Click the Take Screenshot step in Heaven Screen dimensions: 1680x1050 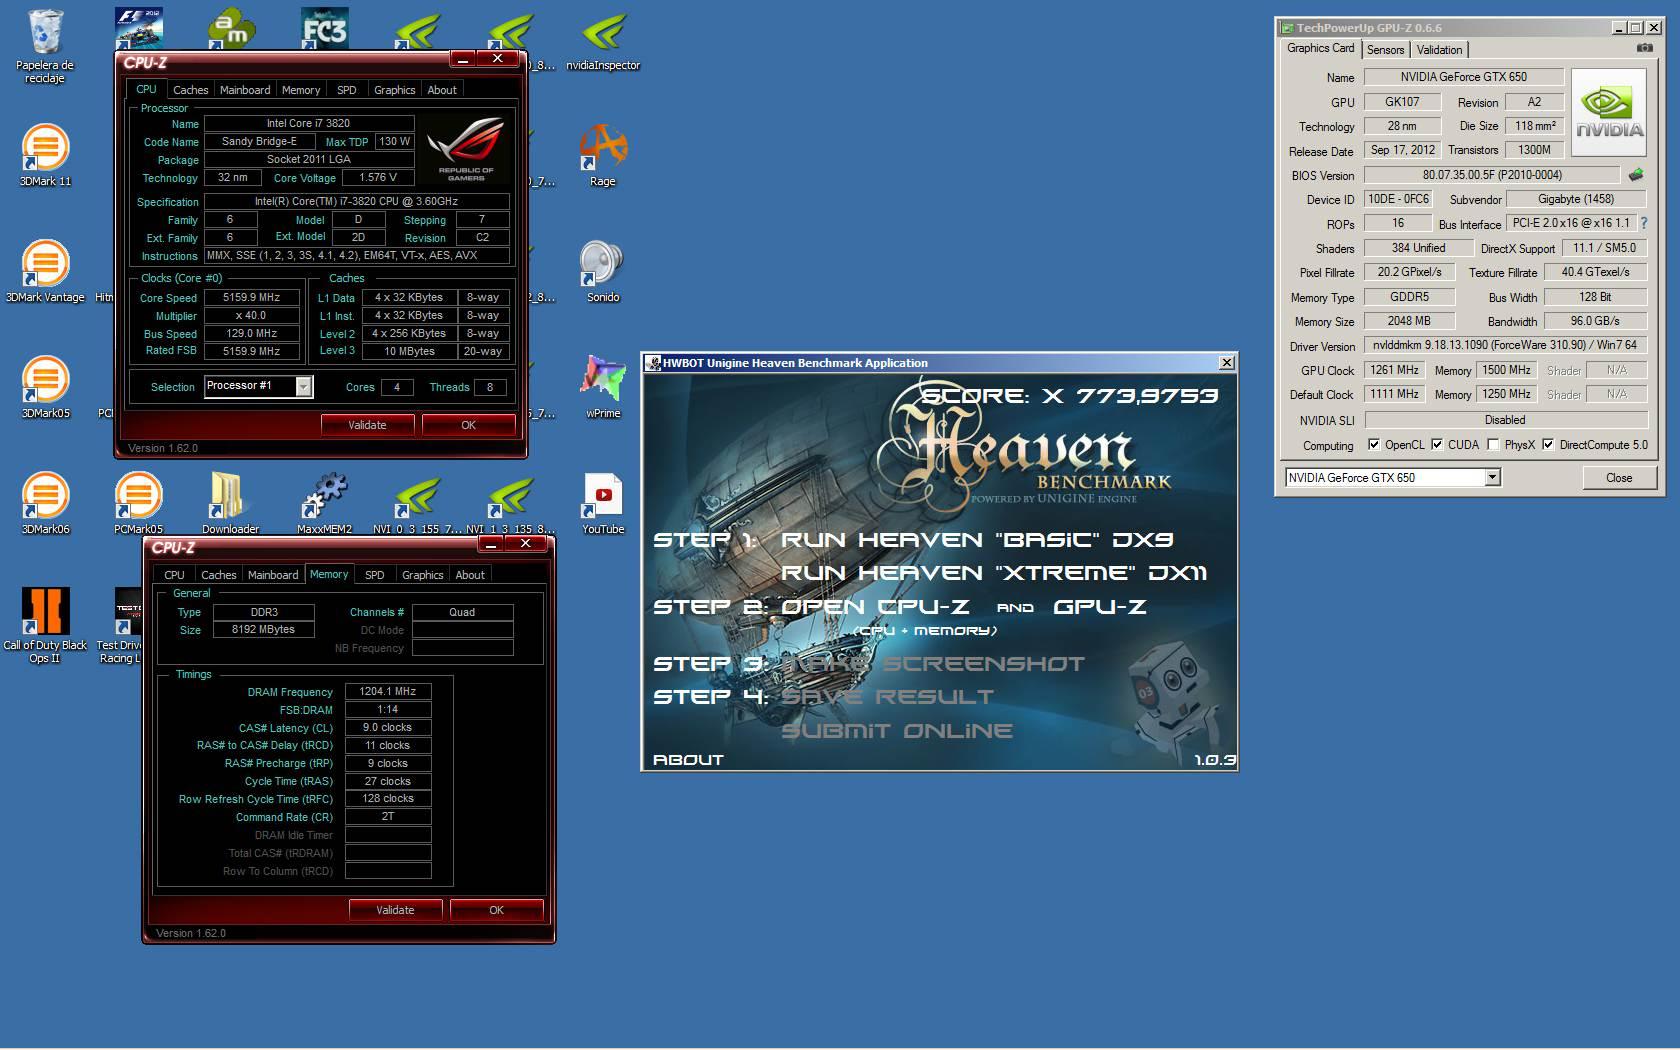click(932, 664)
